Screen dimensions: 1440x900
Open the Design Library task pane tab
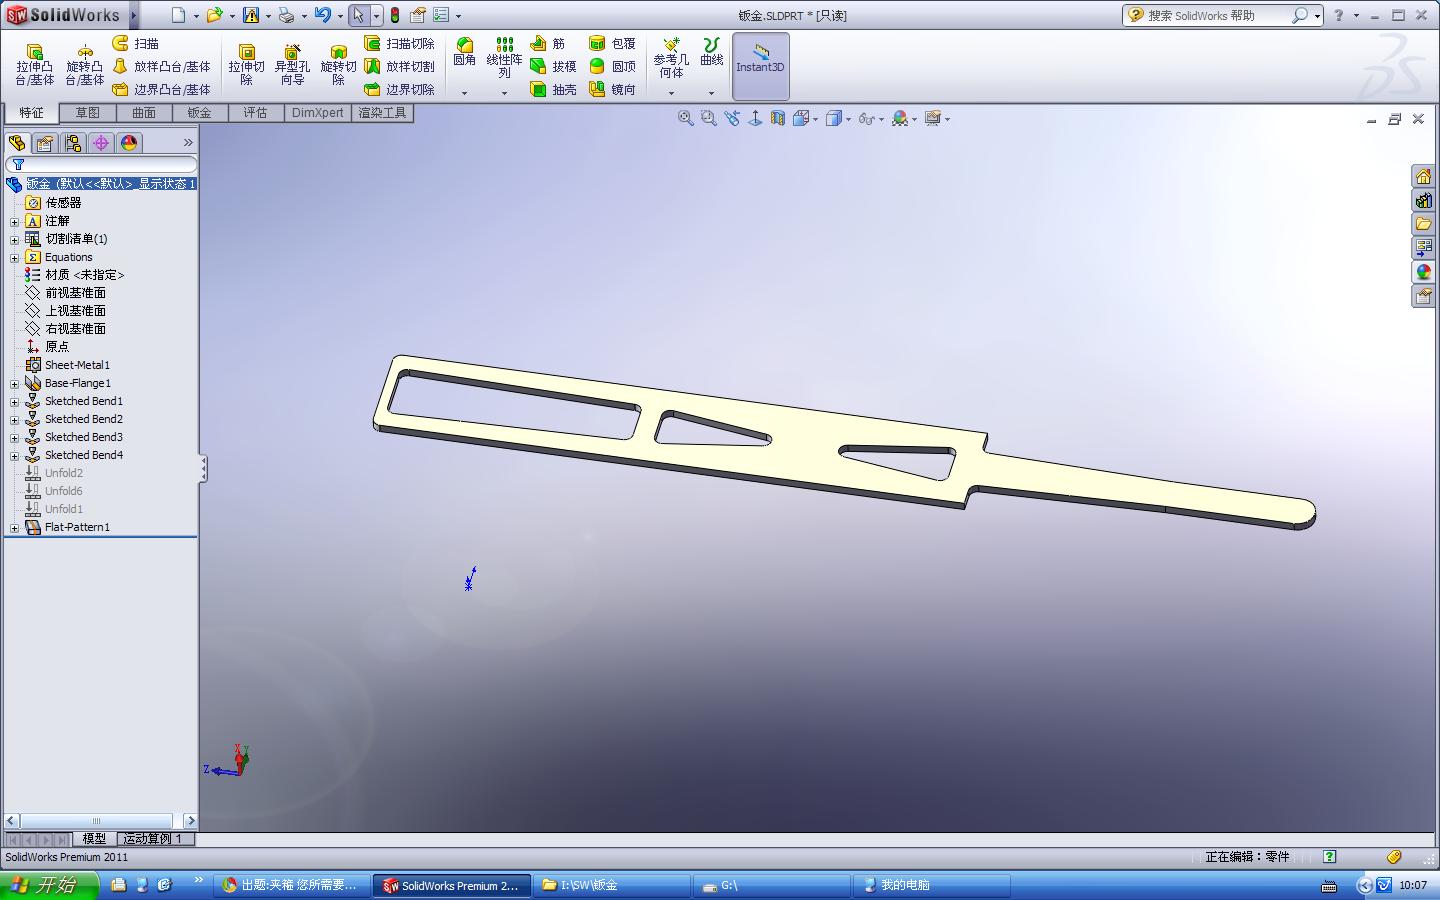[1423, 200]
